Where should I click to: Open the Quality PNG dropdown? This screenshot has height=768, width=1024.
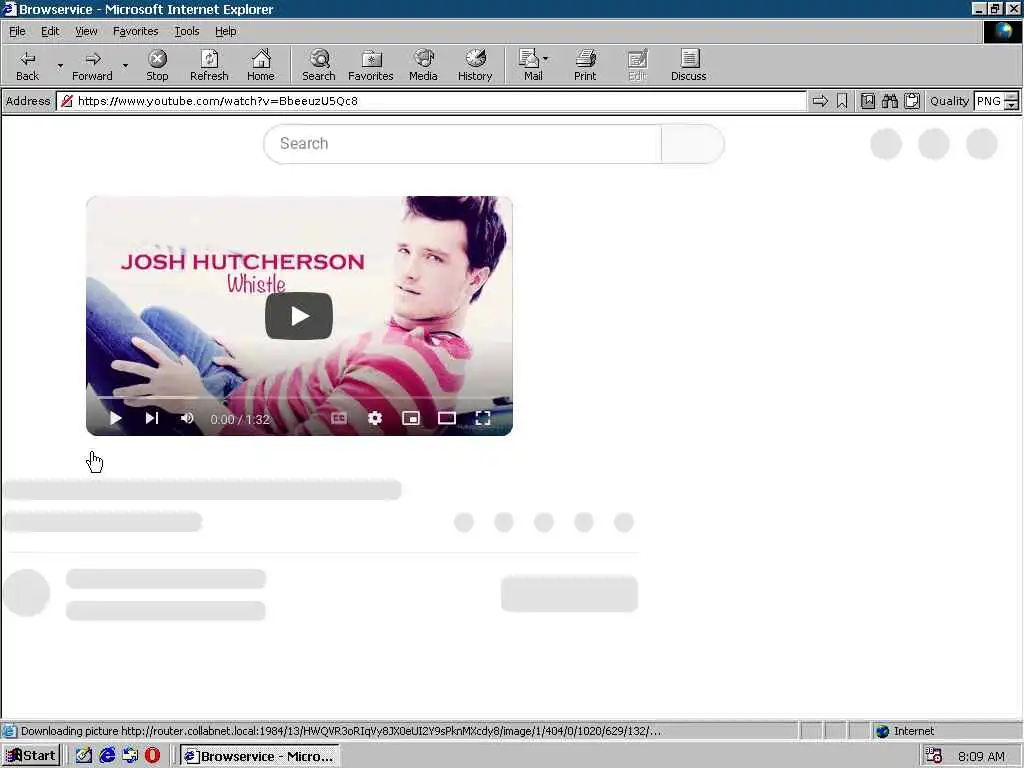(1012, 101)
